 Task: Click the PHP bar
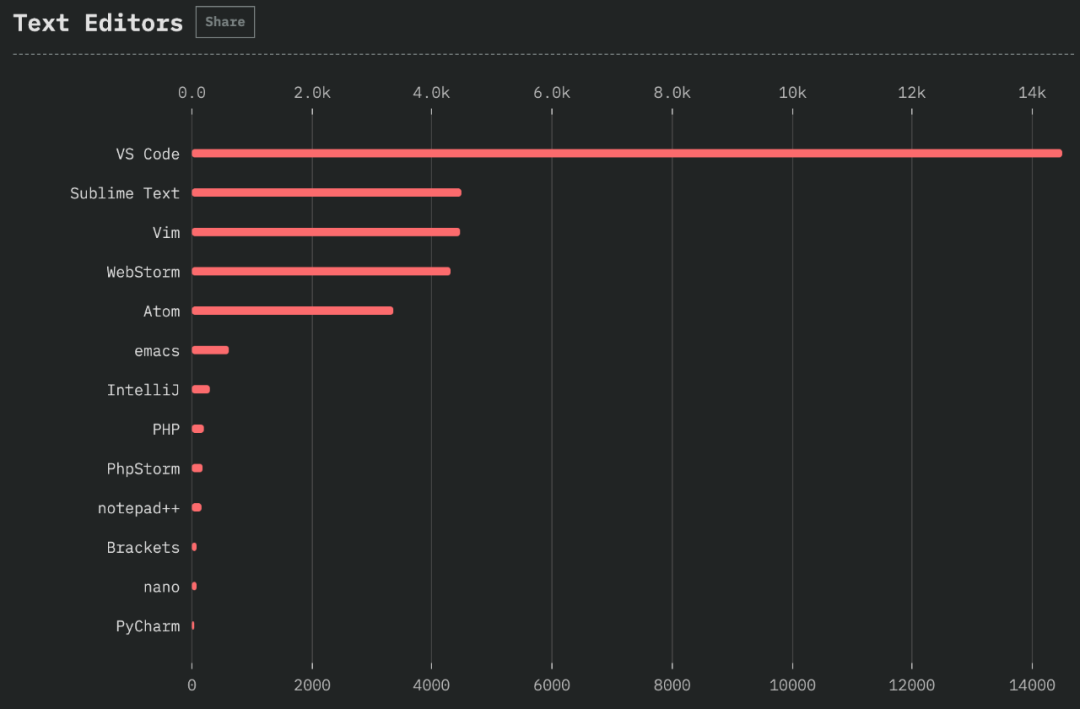(198, 429)
